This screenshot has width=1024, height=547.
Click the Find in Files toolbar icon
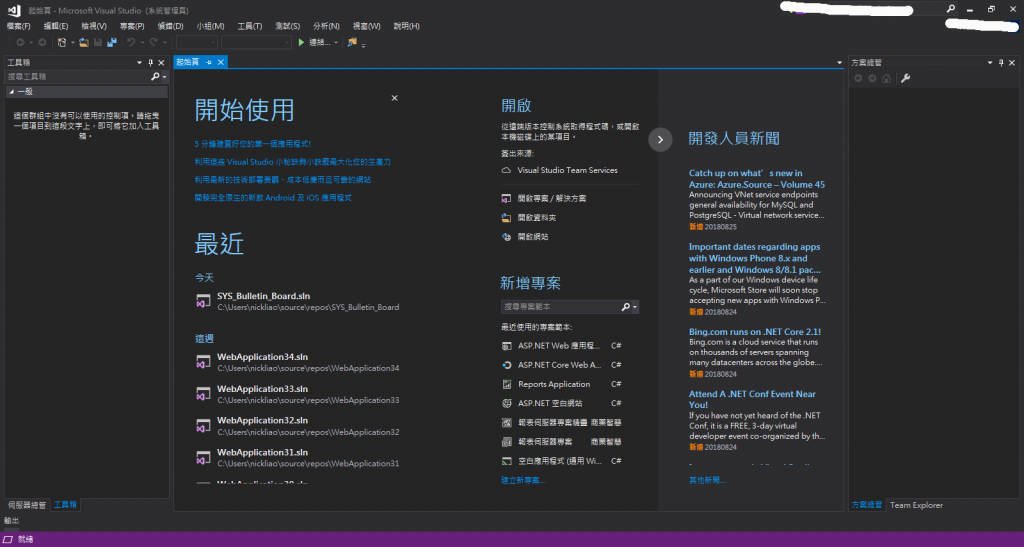352,42
